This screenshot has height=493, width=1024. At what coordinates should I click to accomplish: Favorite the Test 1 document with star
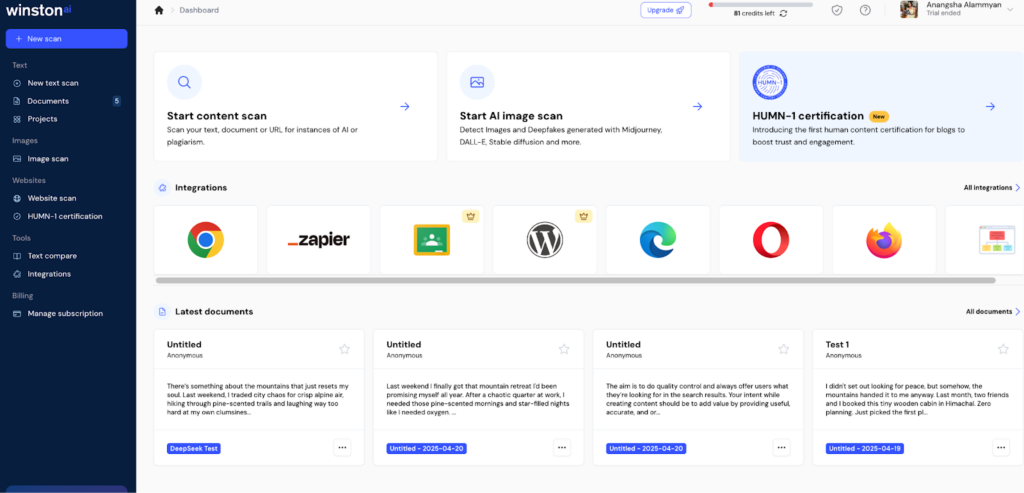click(x=1003, y=349)
